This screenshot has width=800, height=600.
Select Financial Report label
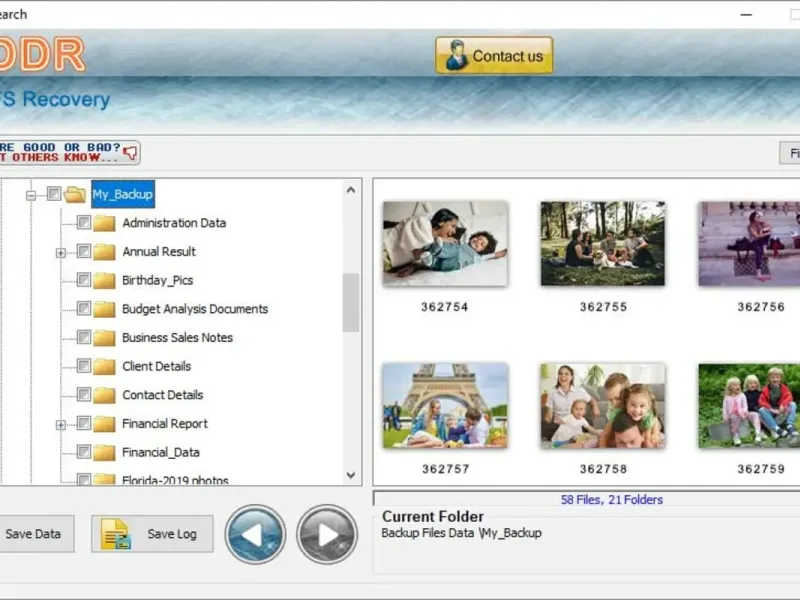click(x=165, y=423)
